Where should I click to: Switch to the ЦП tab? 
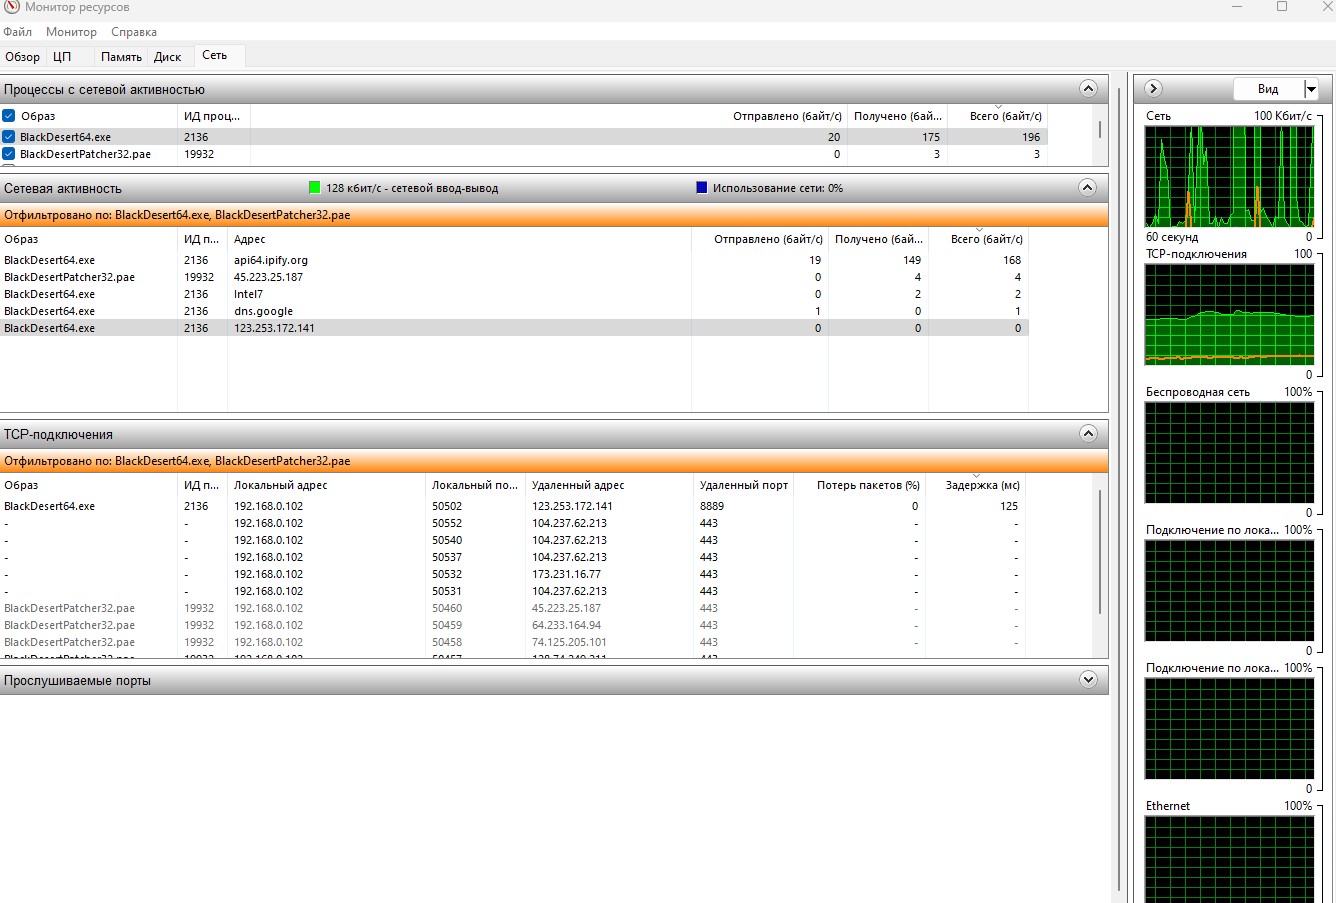click(62, 57)
